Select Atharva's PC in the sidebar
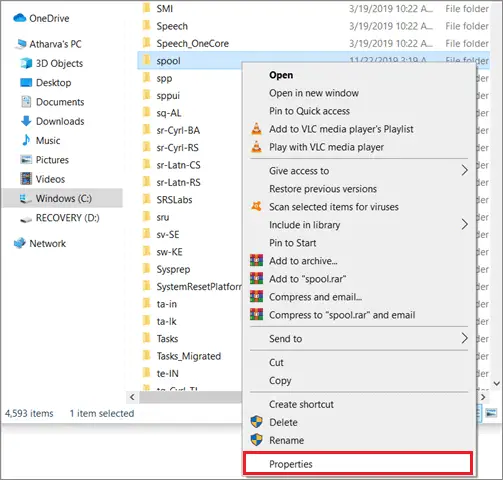This screenshot has height=480, width=503. [x=55, y=44]
